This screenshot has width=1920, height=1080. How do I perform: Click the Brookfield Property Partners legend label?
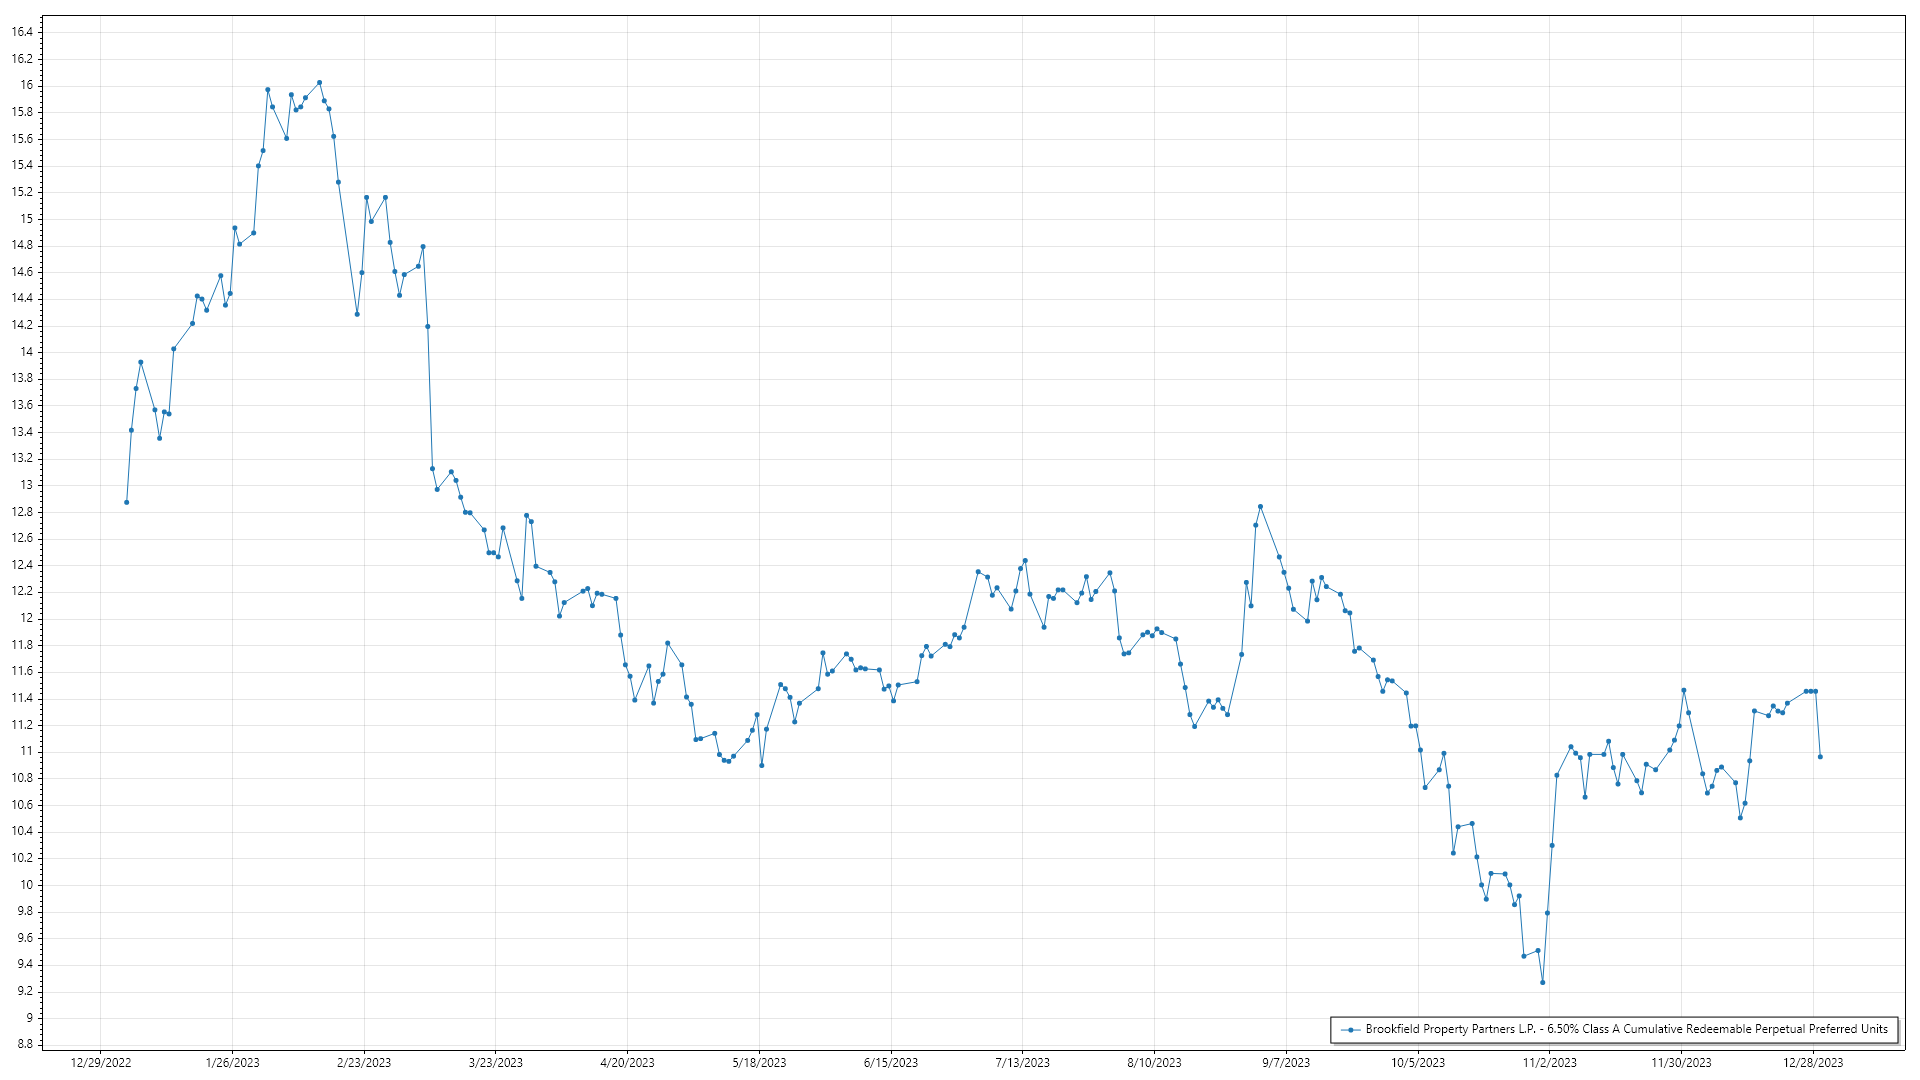(x=1626, y=1029)
